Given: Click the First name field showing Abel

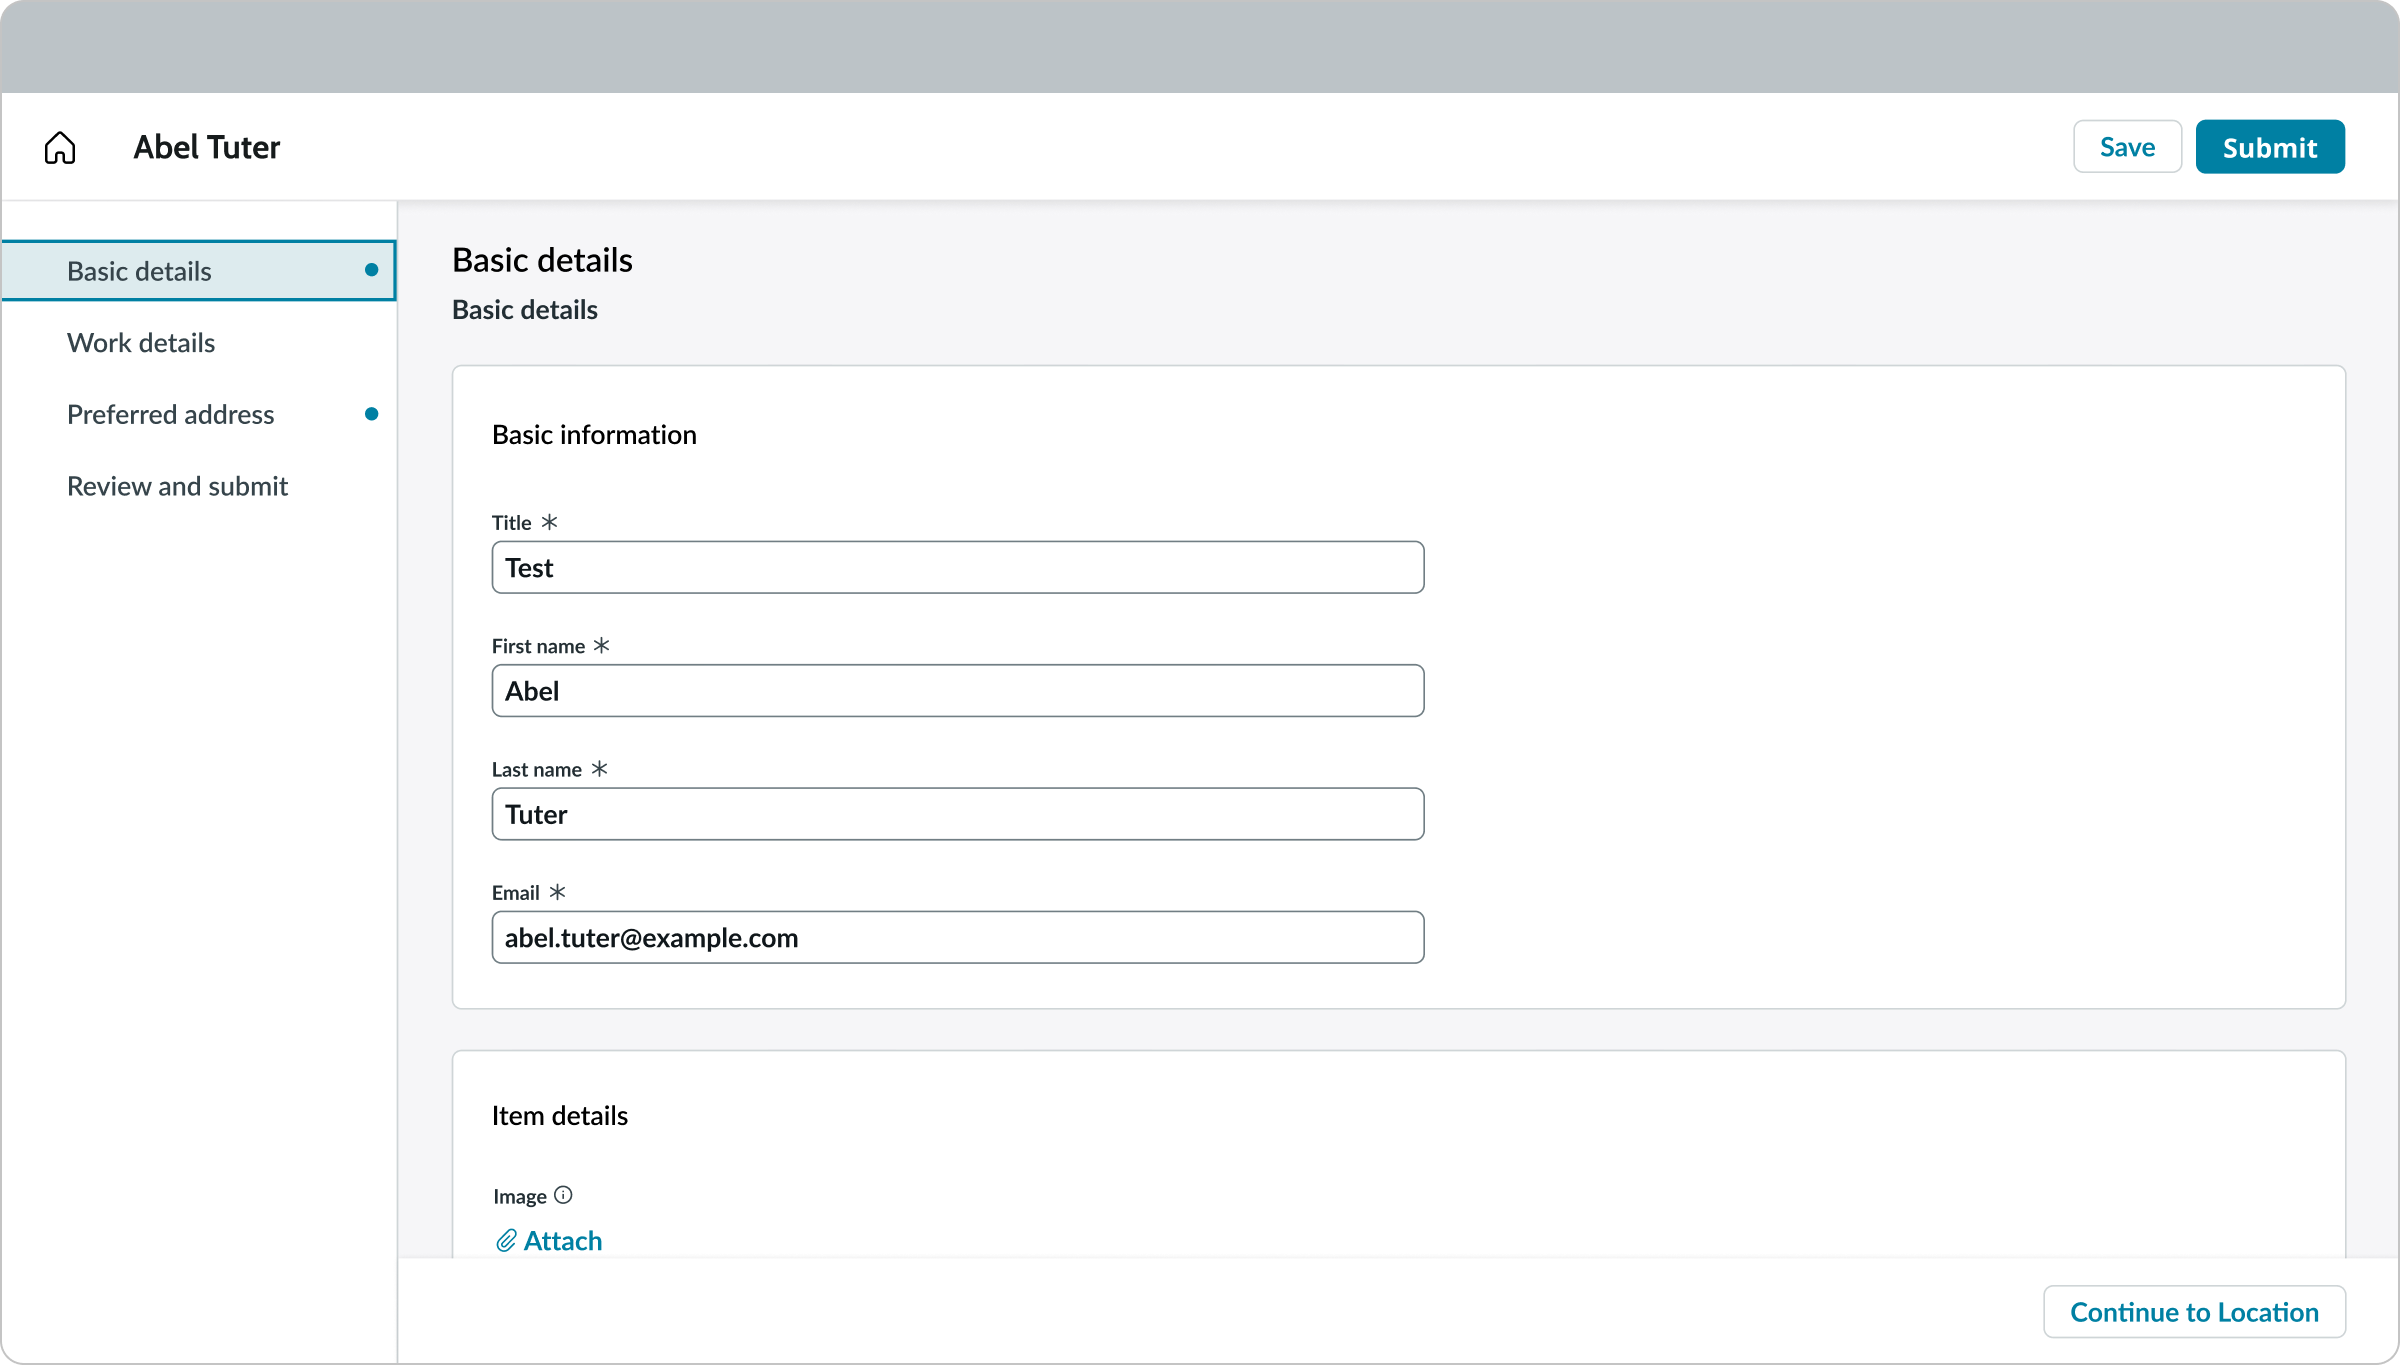Looking at the screenshot, I should (956, 690).
